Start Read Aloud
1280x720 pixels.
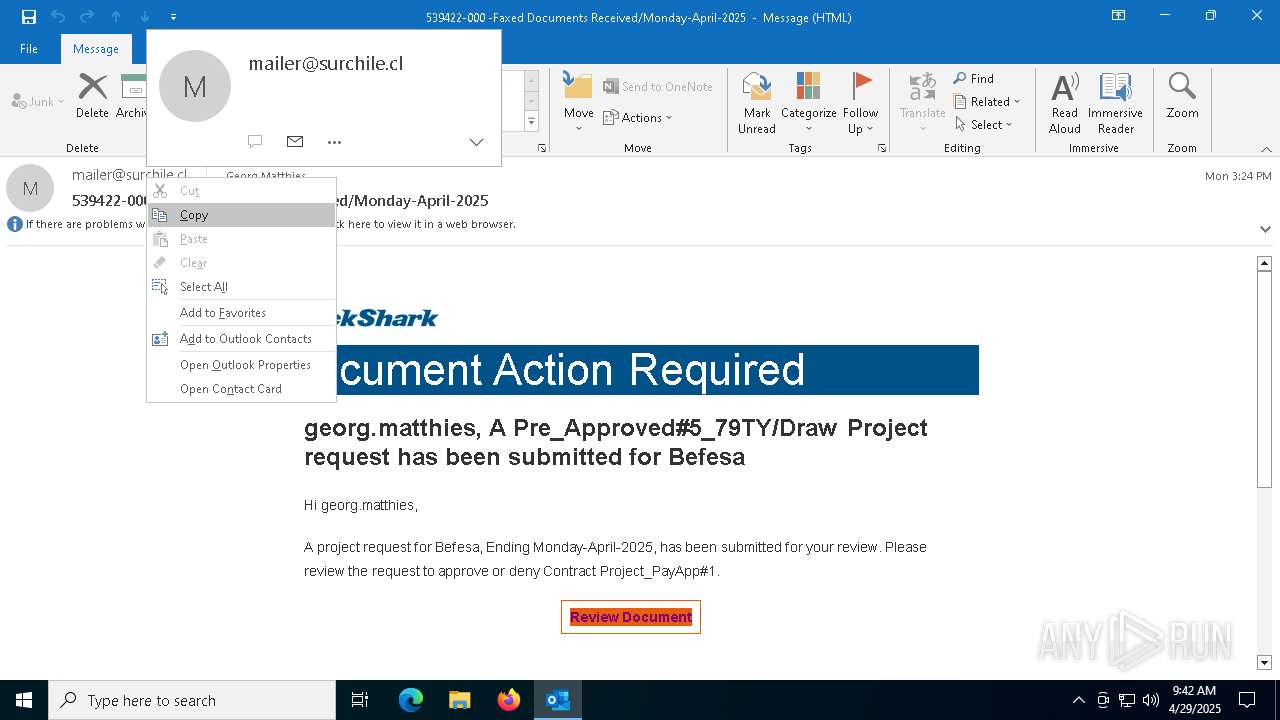pyautogui.click(x=1065, y=102)
